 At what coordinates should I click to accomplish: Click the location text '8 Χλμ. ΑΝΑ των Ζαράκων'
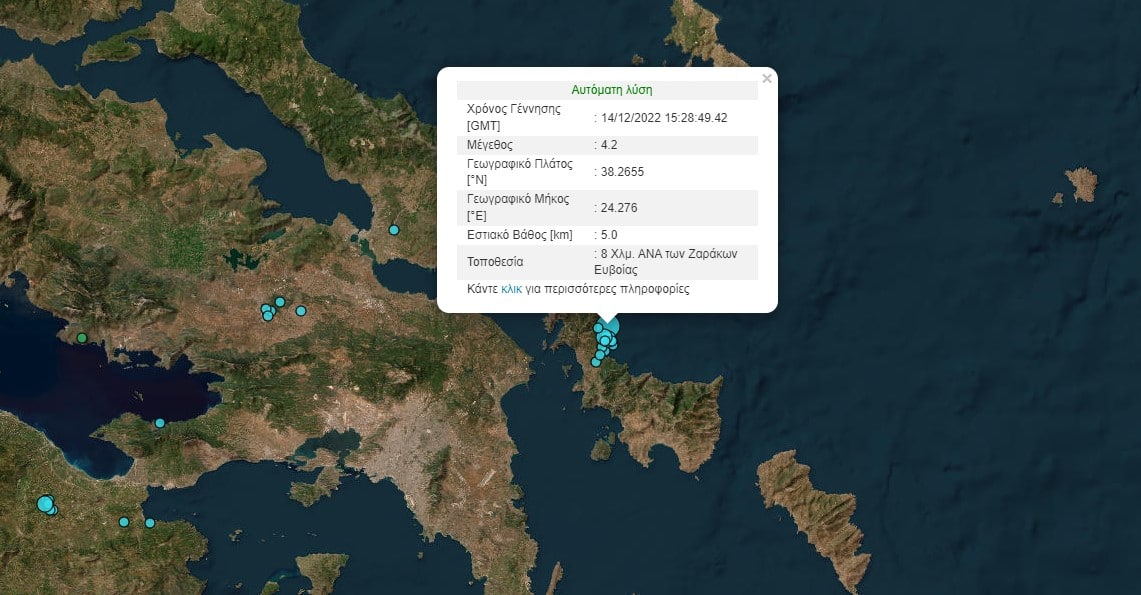pyautogui.click(x=668, y=254)
